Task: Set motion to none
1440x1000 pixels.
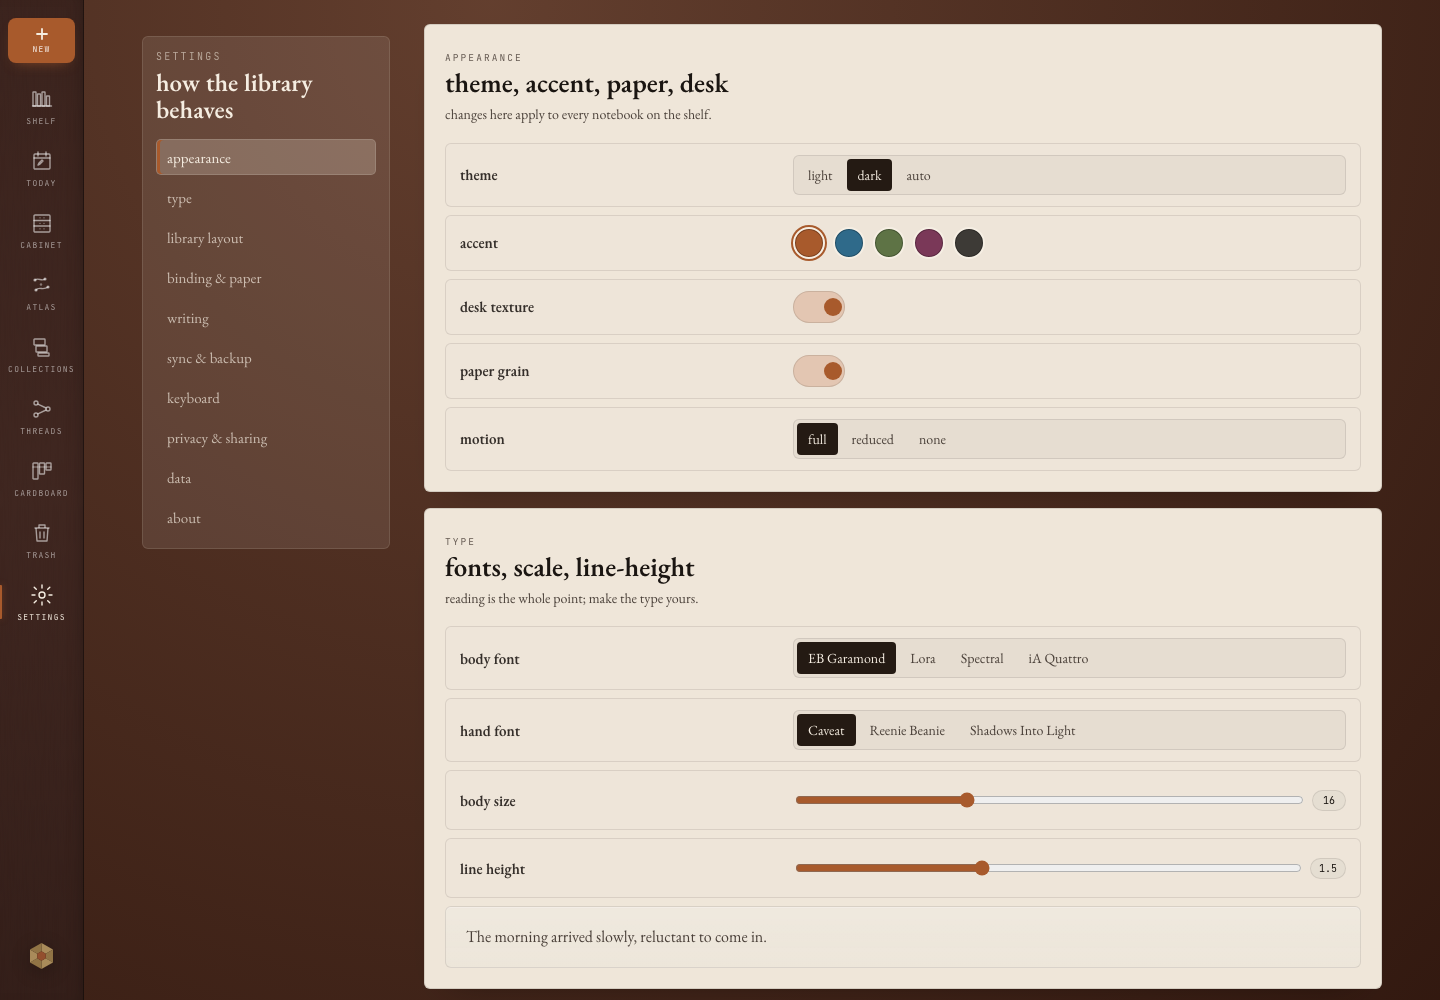Action: coord(932,439)
